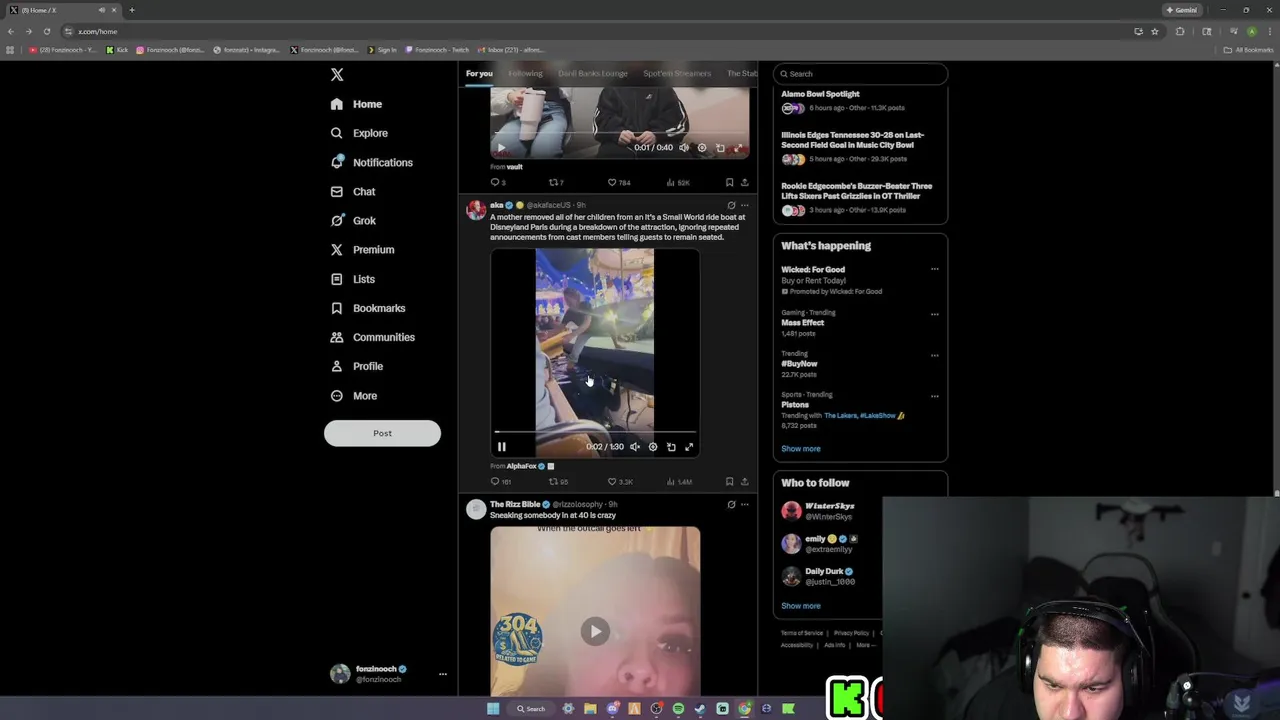Open more options for Mass Effect trend
This screenshot has width=1280, height=720.
tap(935, 314)
